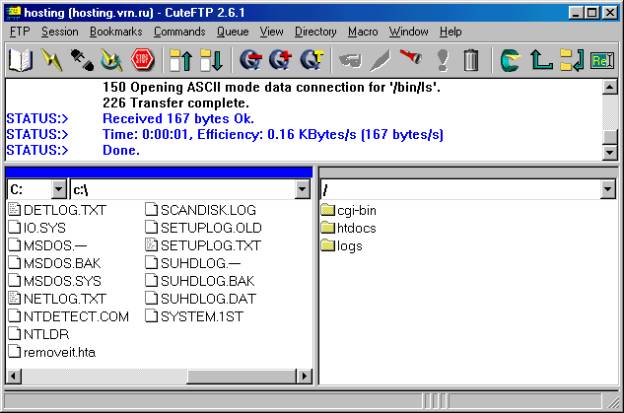Click the change directory folders icon

(572, 60)
